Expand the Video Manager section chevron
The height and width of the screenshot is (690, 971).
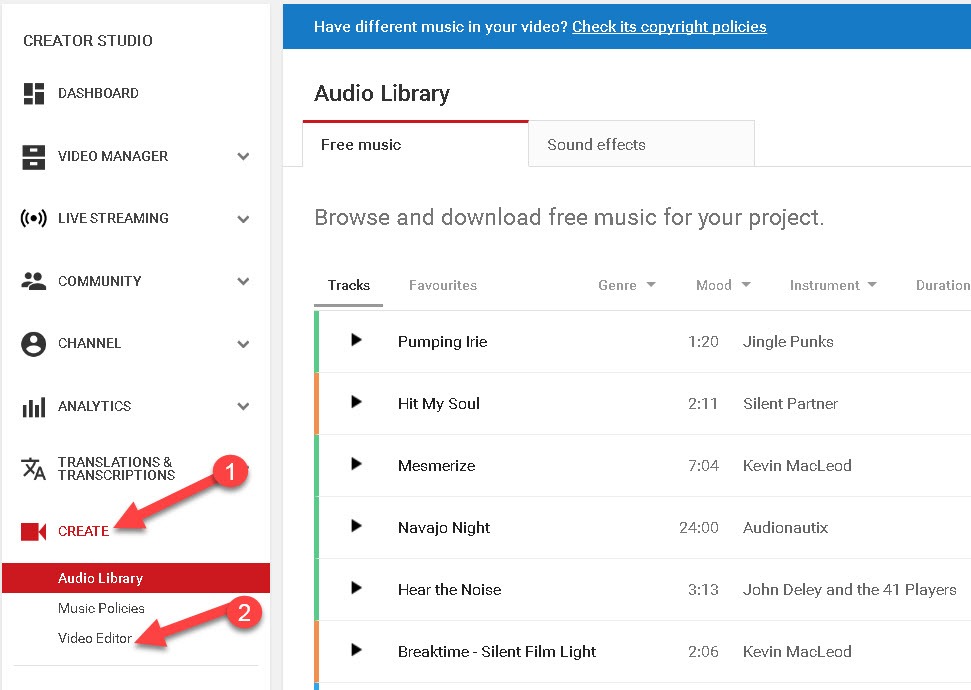click(x=243, y=157)
